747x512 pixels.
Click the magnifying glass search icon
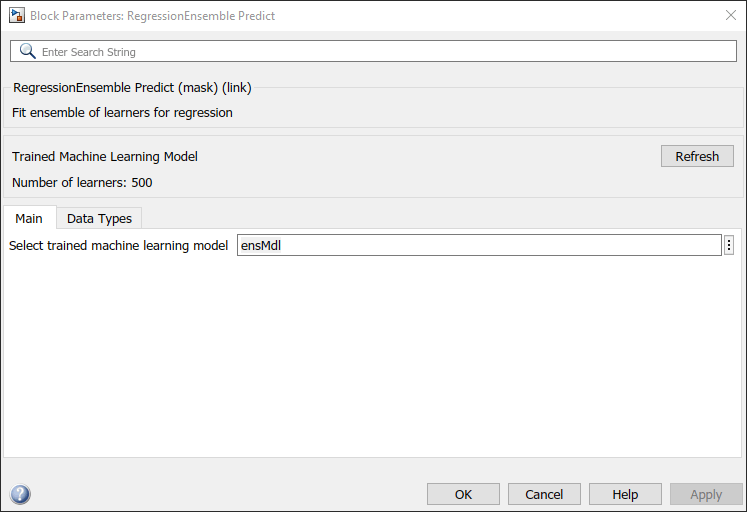[x=27, y=51]
